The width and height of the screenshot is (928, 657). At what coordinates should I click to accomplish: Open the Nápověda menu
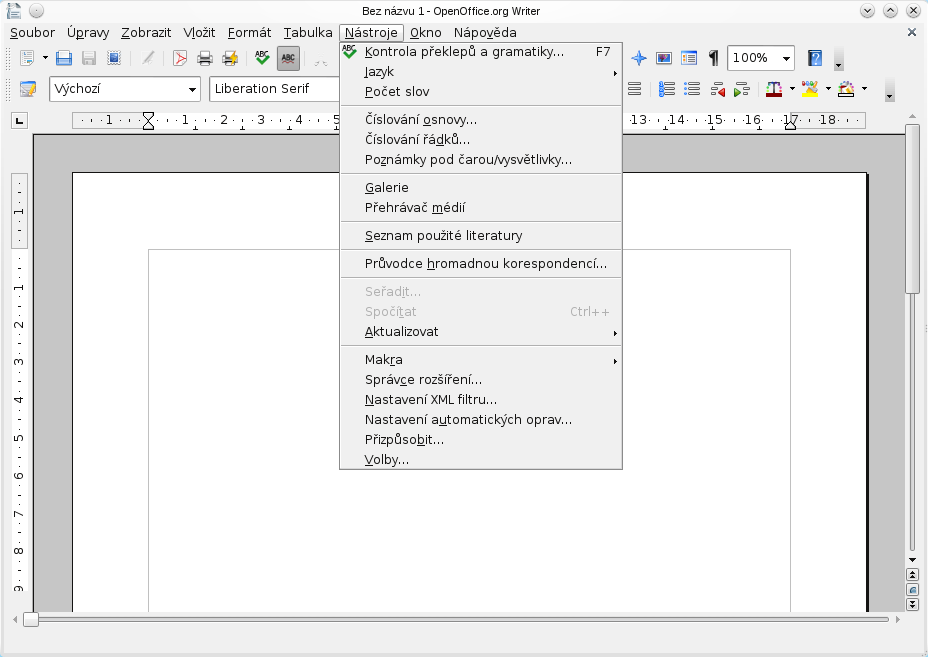(x=485, y=33)
